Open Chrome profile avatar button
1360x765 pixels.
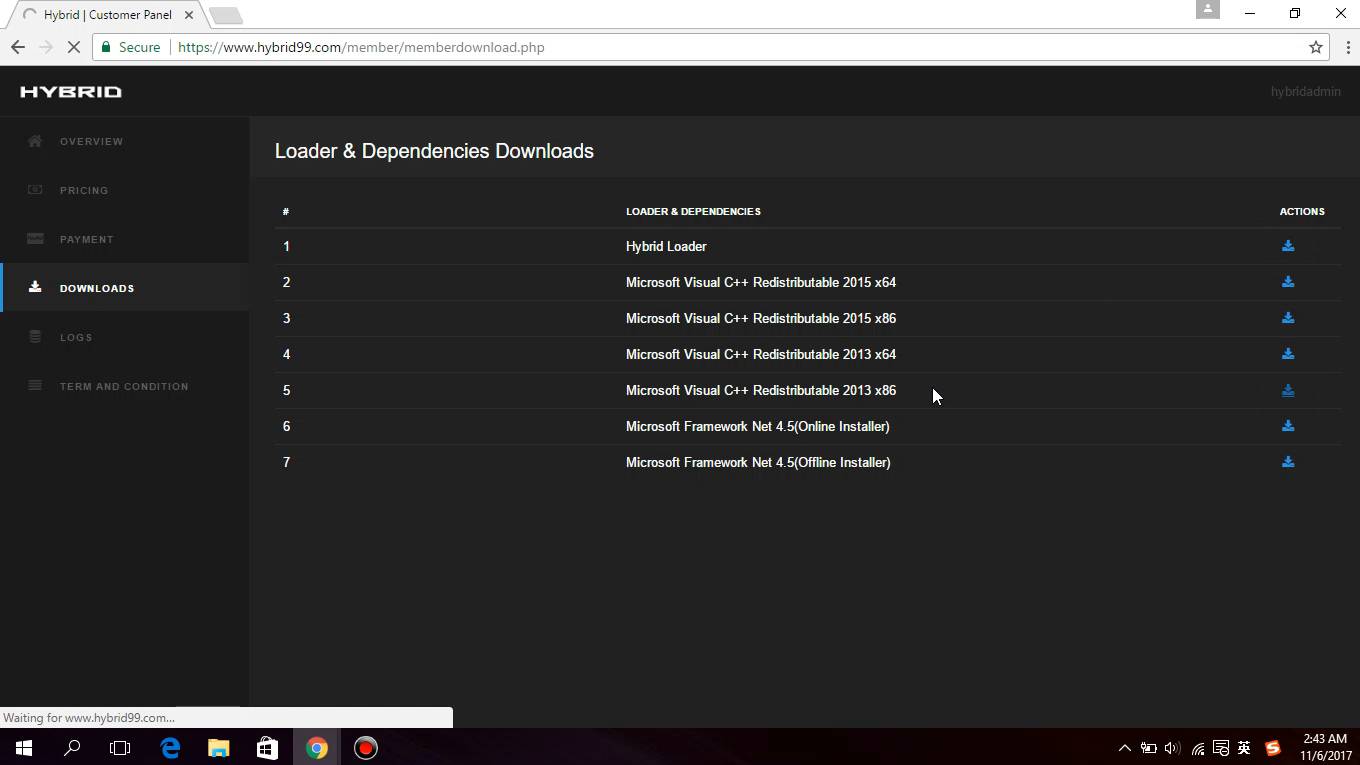tap(1208, 9)
